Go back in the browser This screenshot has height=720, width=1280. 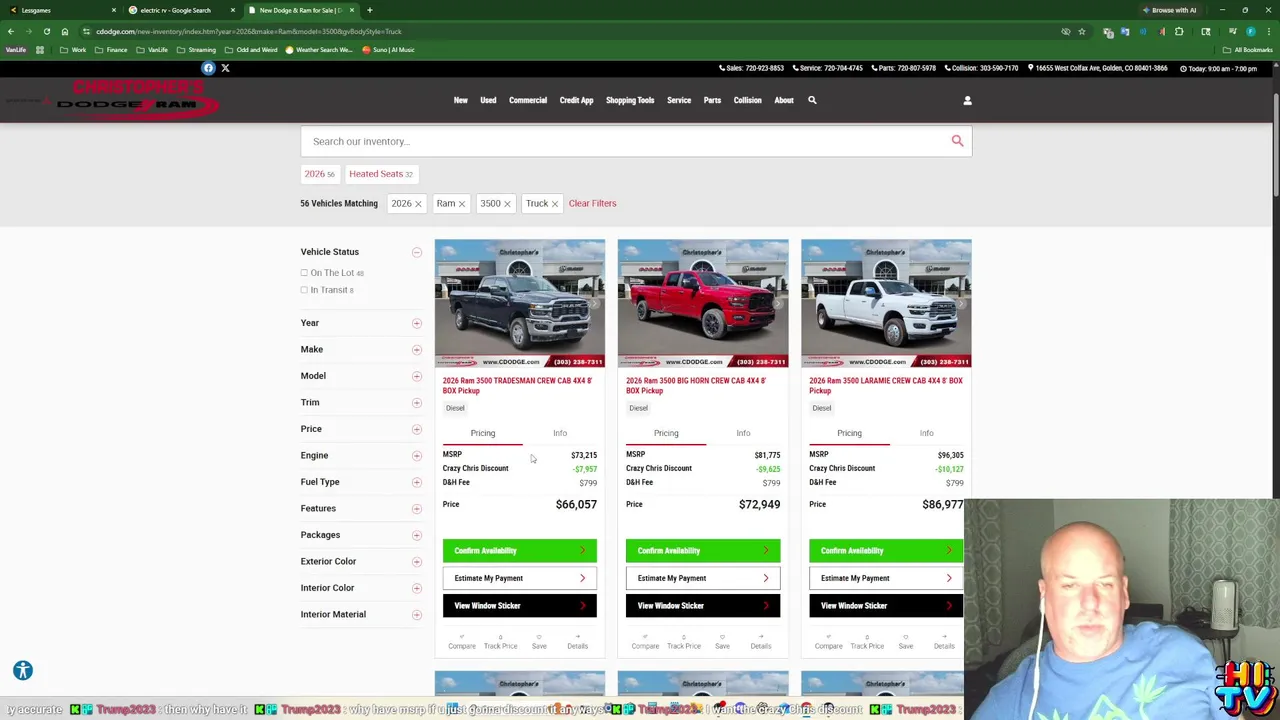pos(11,31)
